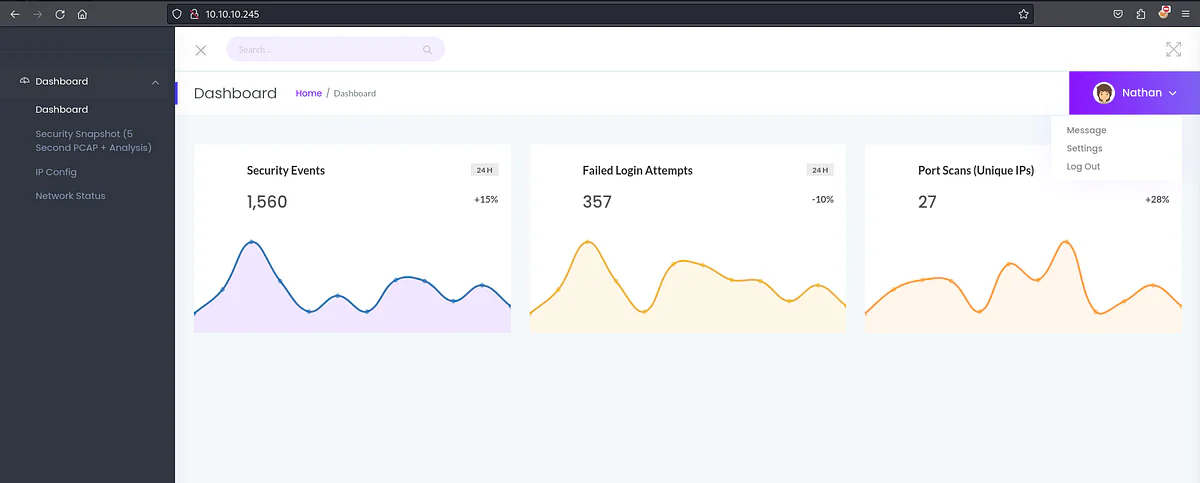Click the +15% change indicator

486,200
